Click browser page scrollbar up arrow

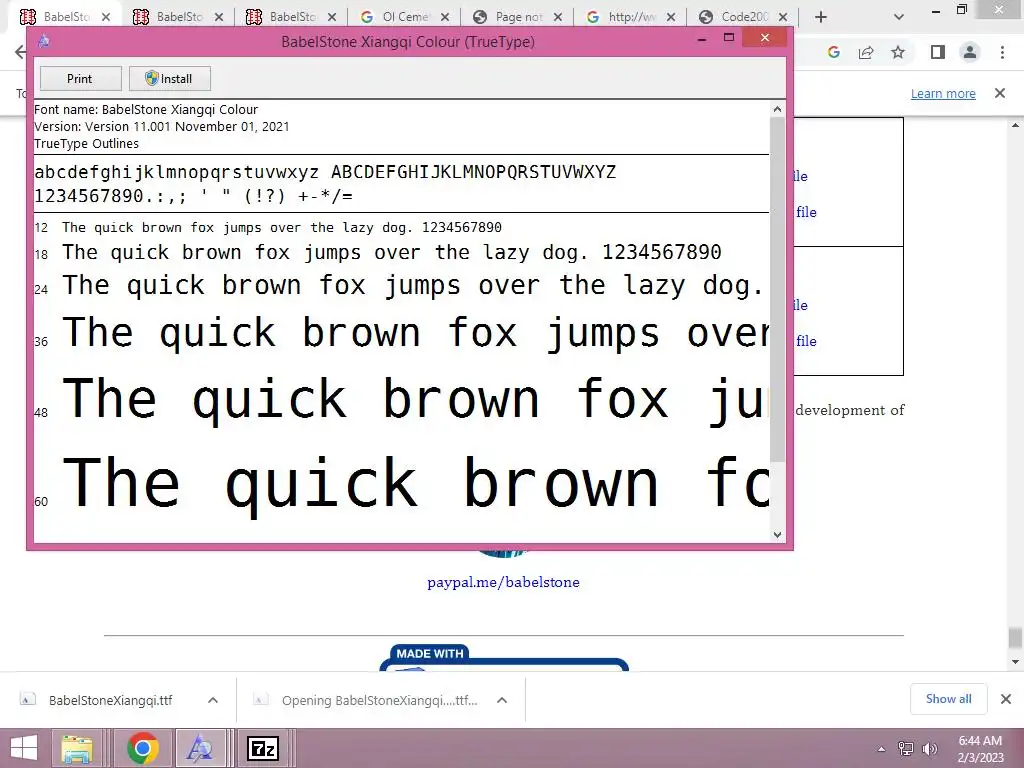tap(1016, 124)
